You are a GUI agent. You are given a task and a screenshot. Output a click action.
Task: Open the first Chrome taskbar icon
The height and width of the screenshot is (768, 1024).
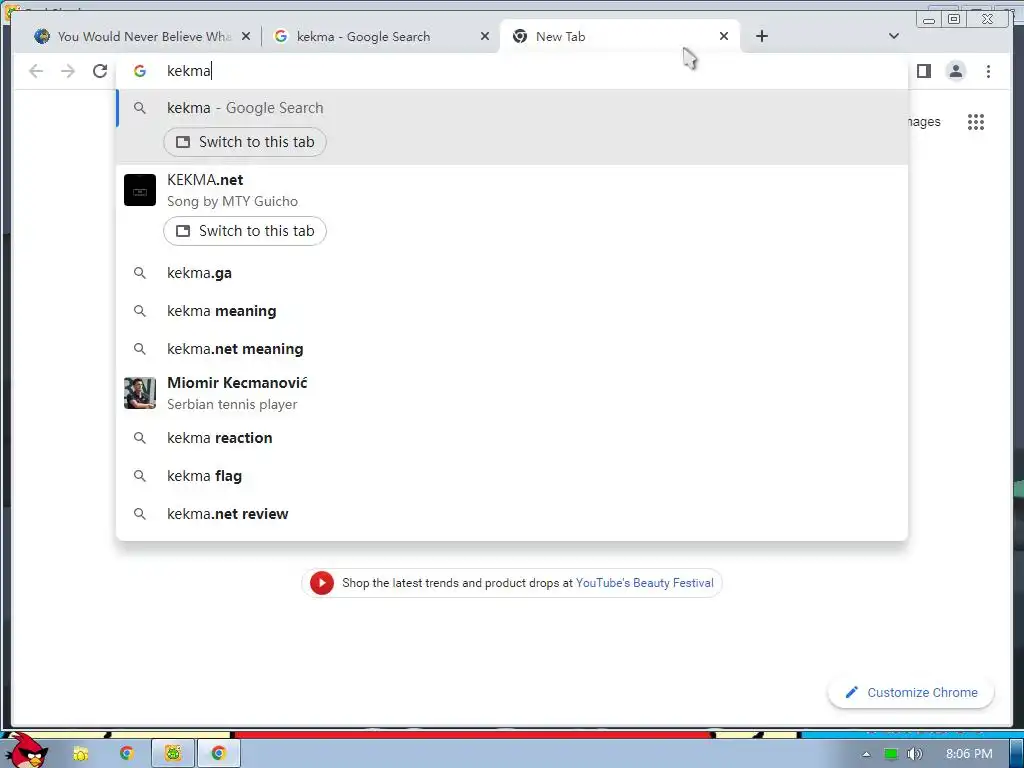pos(127,754)
